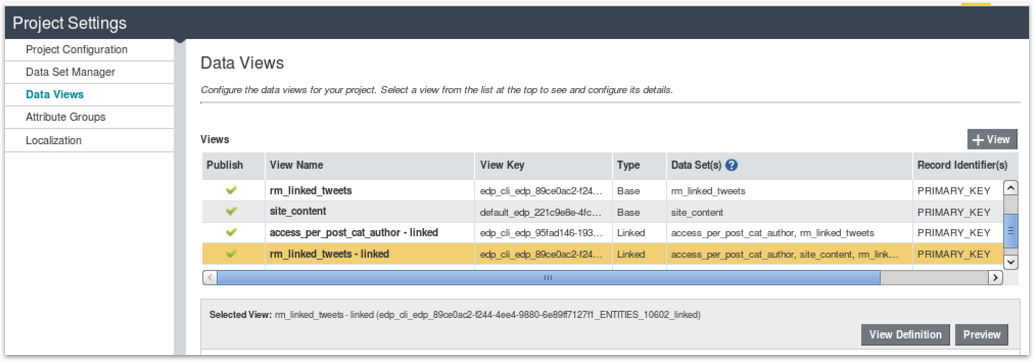This screenshot has height=362, width=1034.
Task: Select rm_linked_tweets - linked view name
Action: pos(329,254)
